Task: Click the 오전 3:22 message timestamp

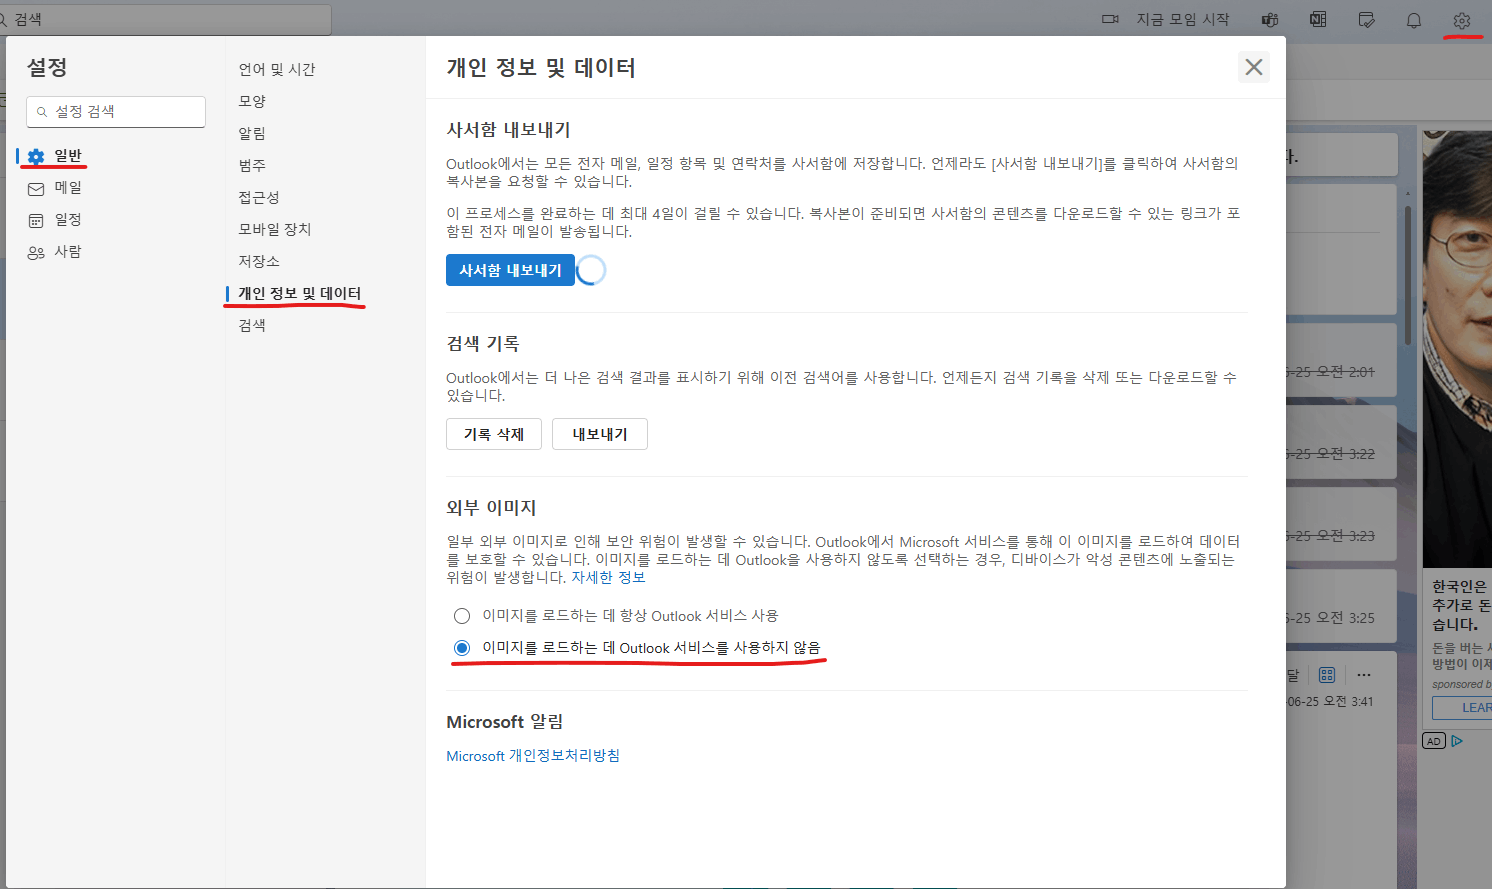Action: point(1330,454)
